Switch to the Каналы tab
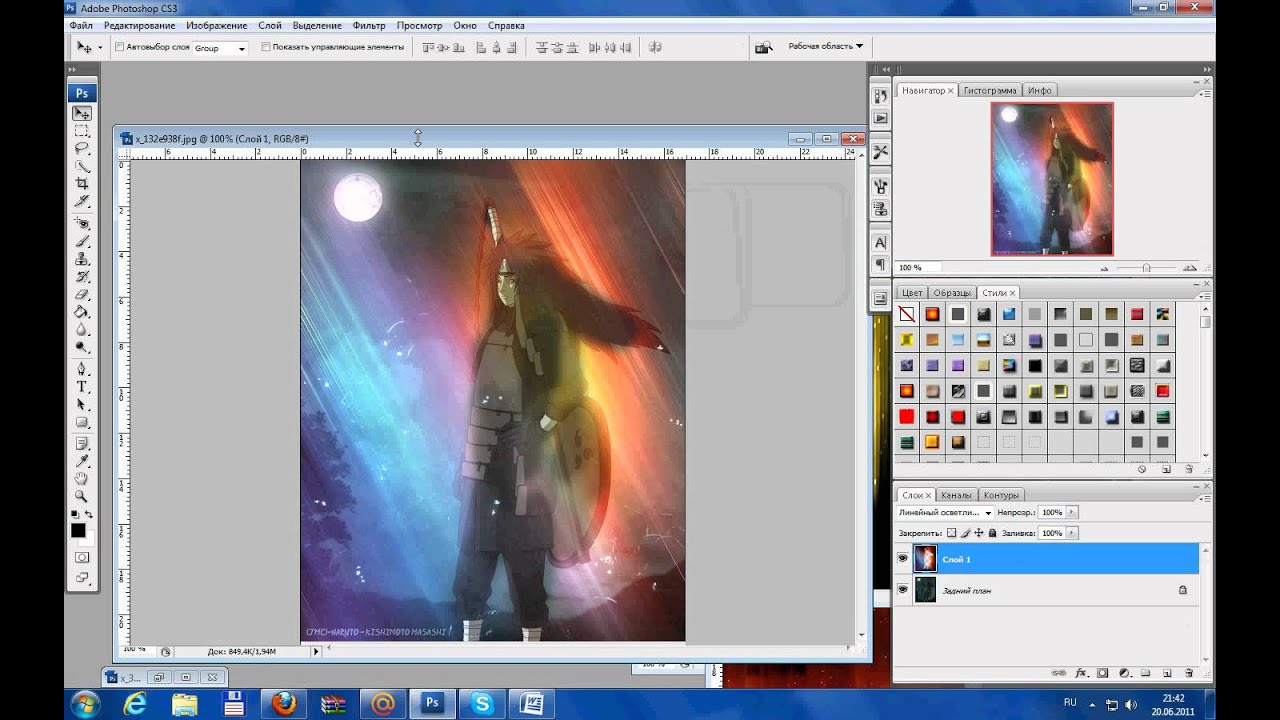Image resolution: width=1280 pixels, height=720 pixels. (x=956, y=495)
